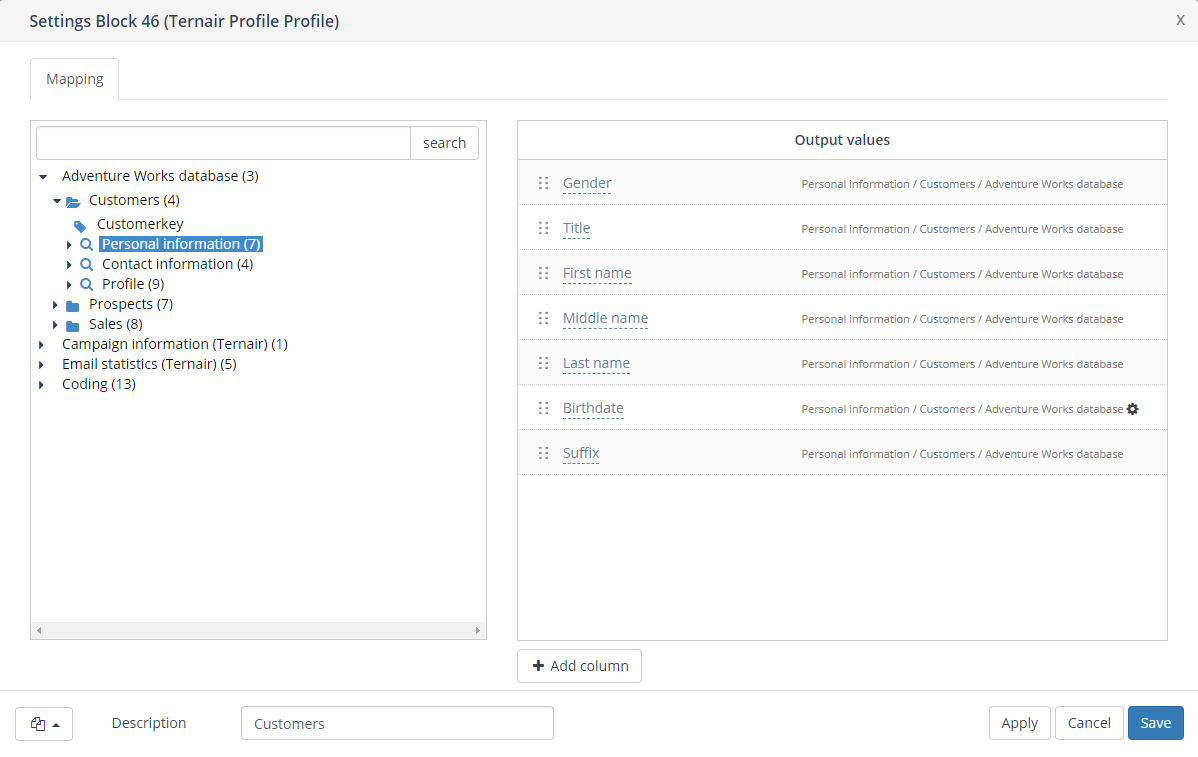This screenshot has width=1198, height=757.
Task: Click the gear icon beside Birthdate row
Action: (1133, 409)
